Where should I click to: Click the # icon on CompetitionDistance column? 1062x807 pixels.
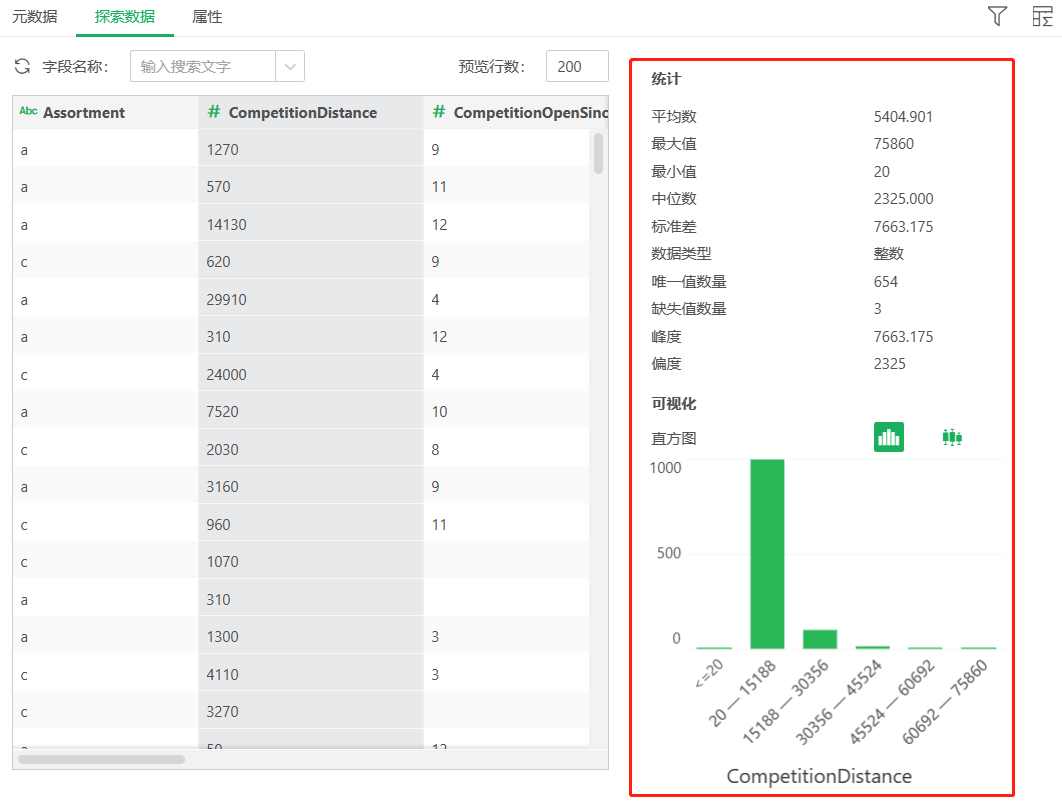tap(214, 112)
